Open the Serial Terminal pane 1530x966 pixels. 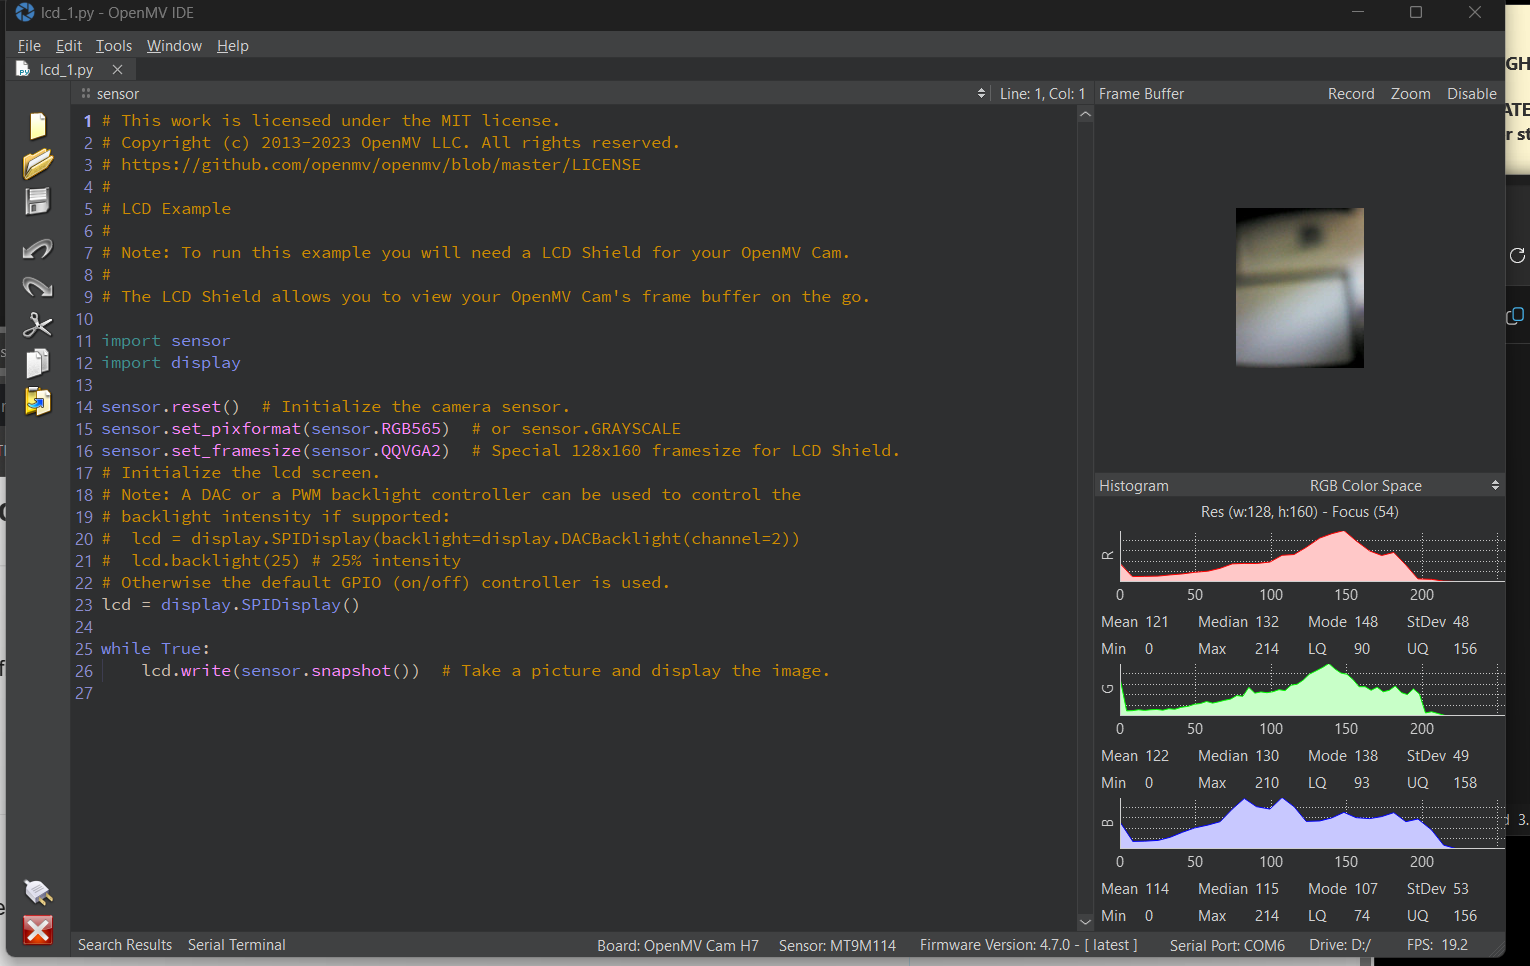pos(237,945)
